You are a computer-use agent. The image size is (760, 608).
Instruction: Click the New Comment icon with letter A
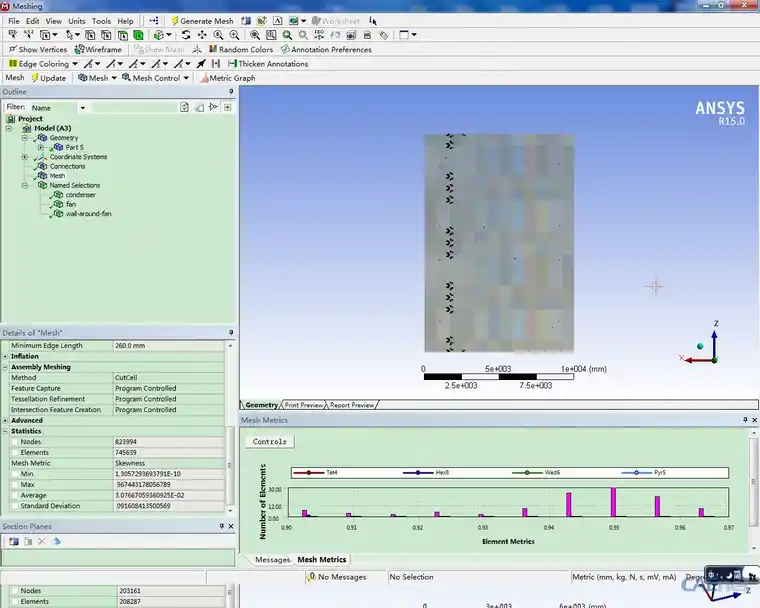tap(278, 21)
